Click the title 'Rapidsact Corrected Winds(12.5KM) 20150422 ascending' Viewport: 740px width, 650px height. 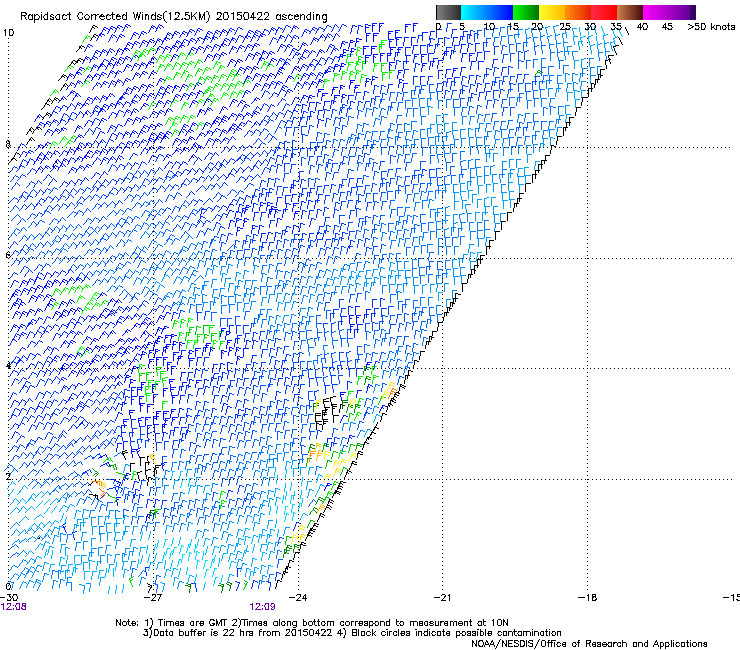point(174,17)
